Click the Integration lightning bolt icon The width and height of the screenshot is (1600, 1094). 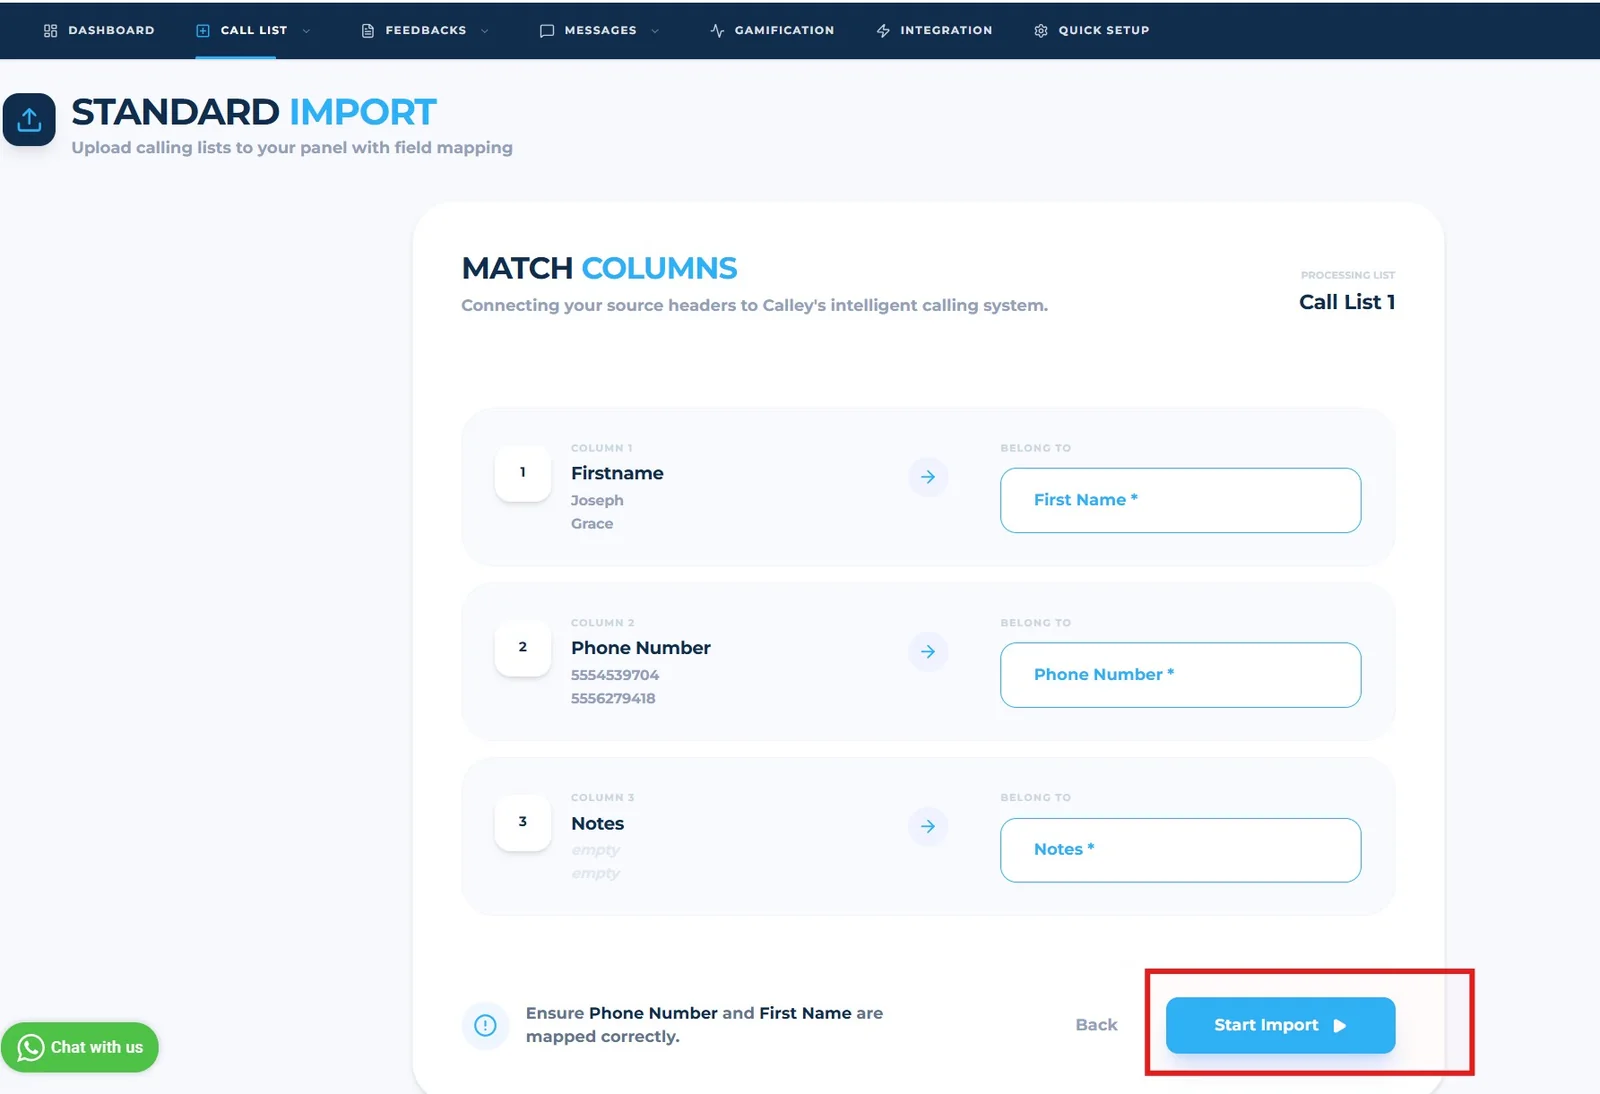[x=883, y=31]
